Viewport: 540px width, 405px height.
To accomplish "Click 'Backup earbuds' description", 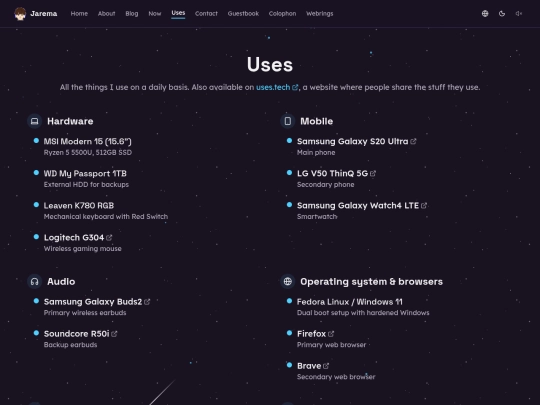I will pos(71,345).
